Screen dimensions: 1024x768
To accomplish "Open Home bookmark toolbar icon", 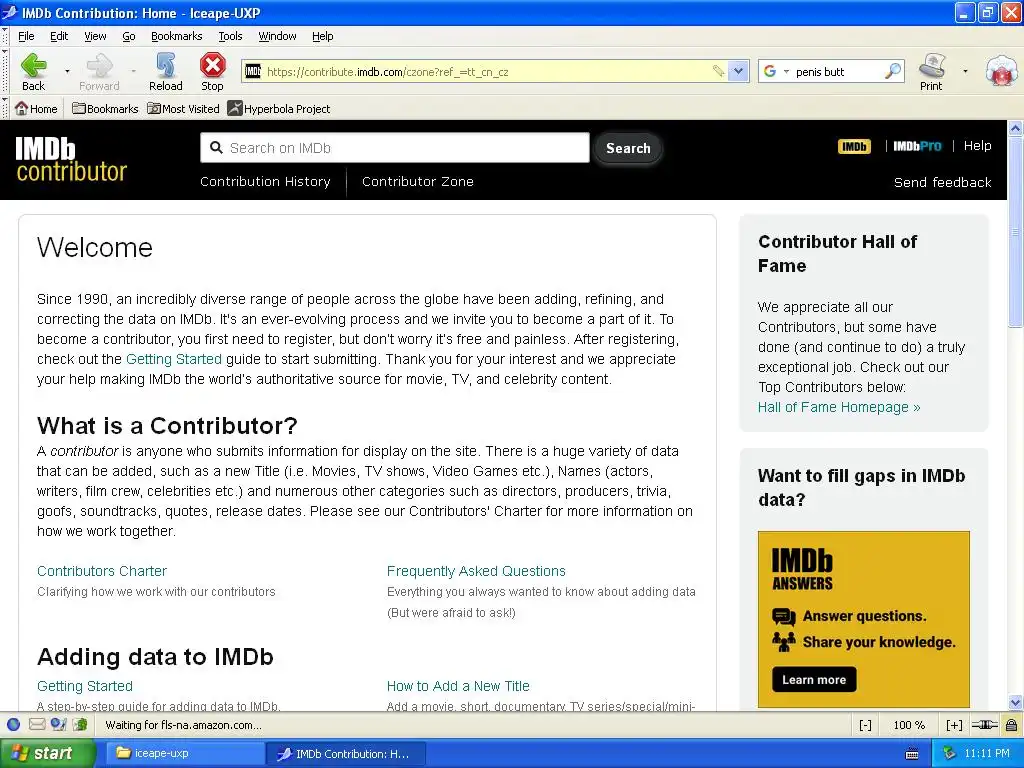I will (x=36, y=108).
